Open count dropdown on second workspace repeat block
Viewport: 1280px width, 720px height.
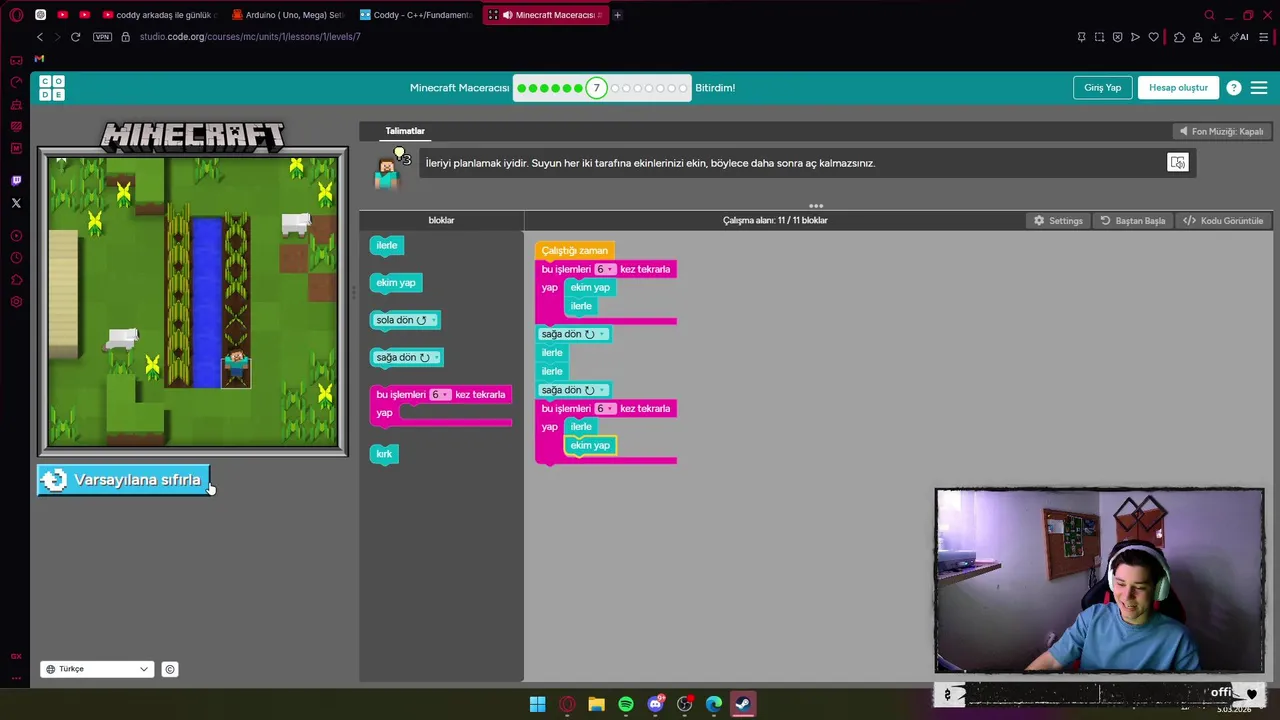click(604, 408)
